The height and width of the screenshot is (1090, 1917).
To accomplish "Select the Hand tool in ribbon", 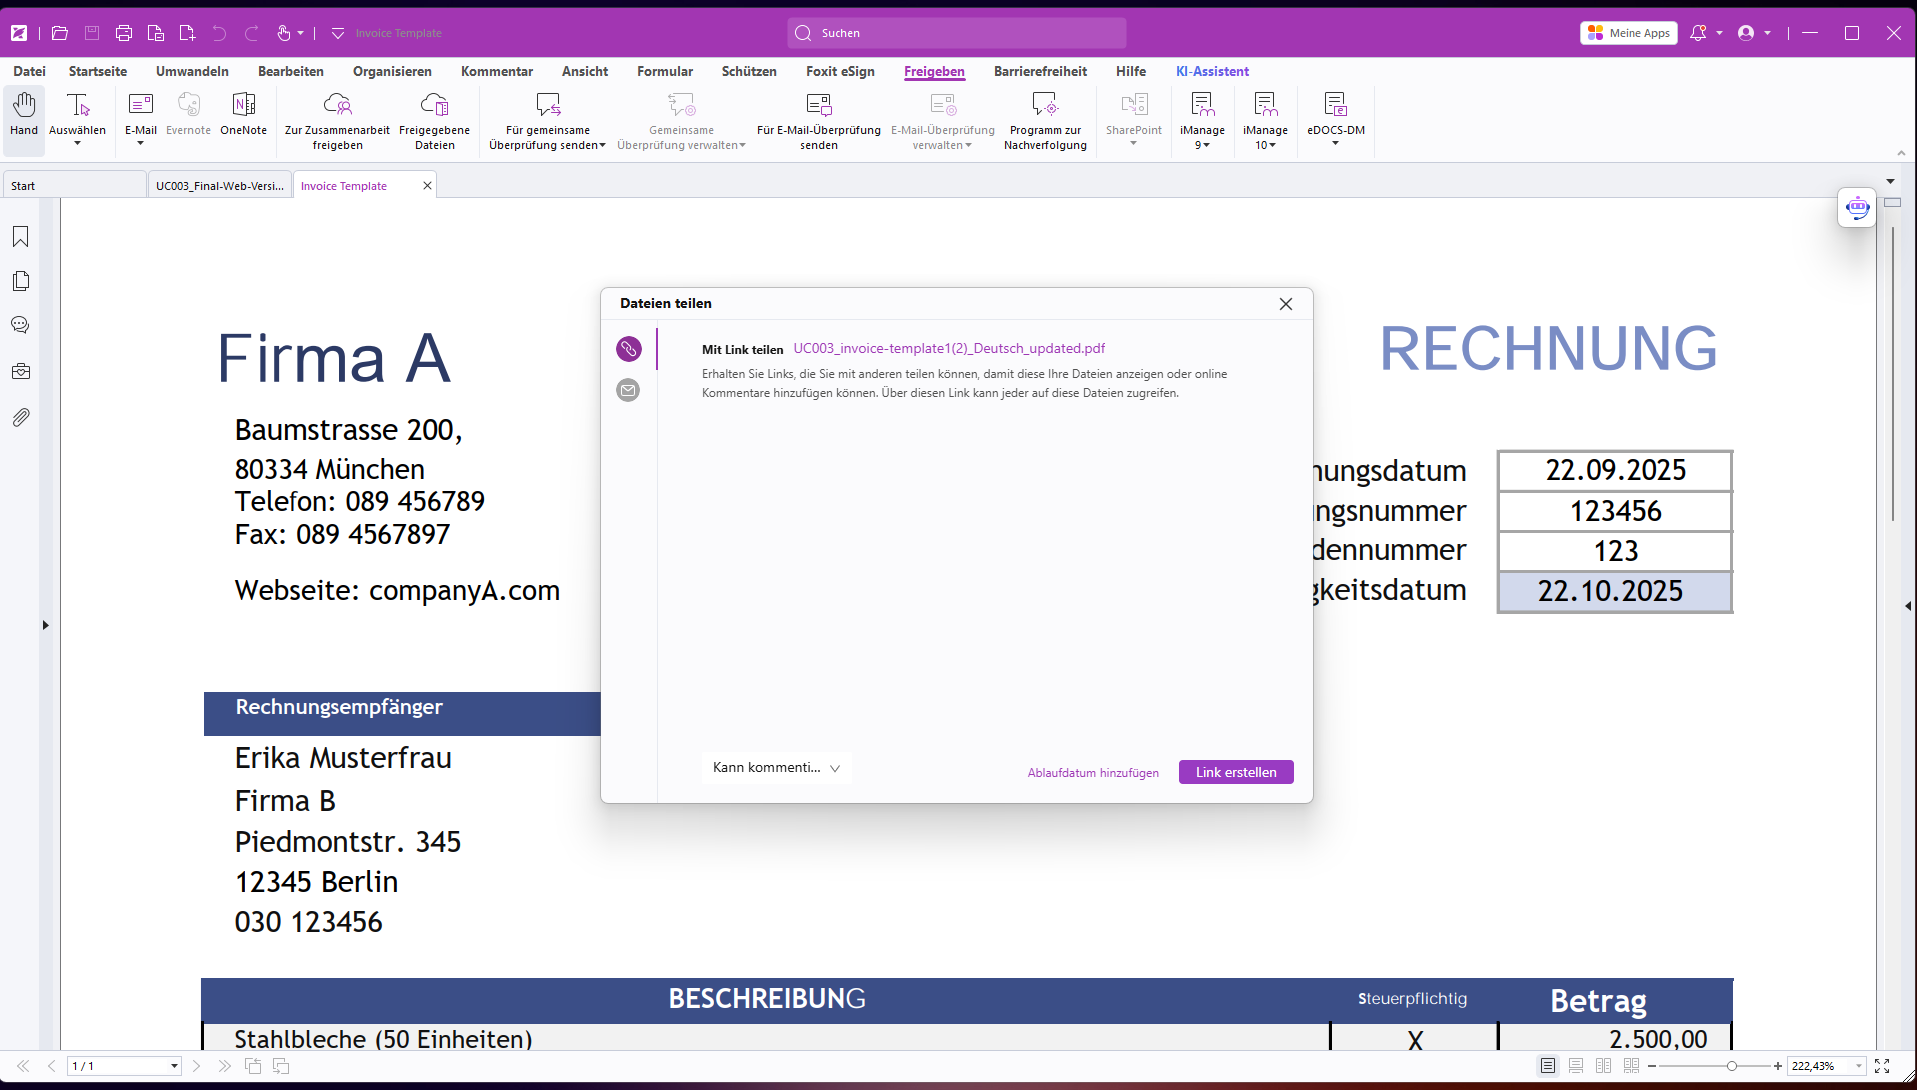I will pos(24,119).
